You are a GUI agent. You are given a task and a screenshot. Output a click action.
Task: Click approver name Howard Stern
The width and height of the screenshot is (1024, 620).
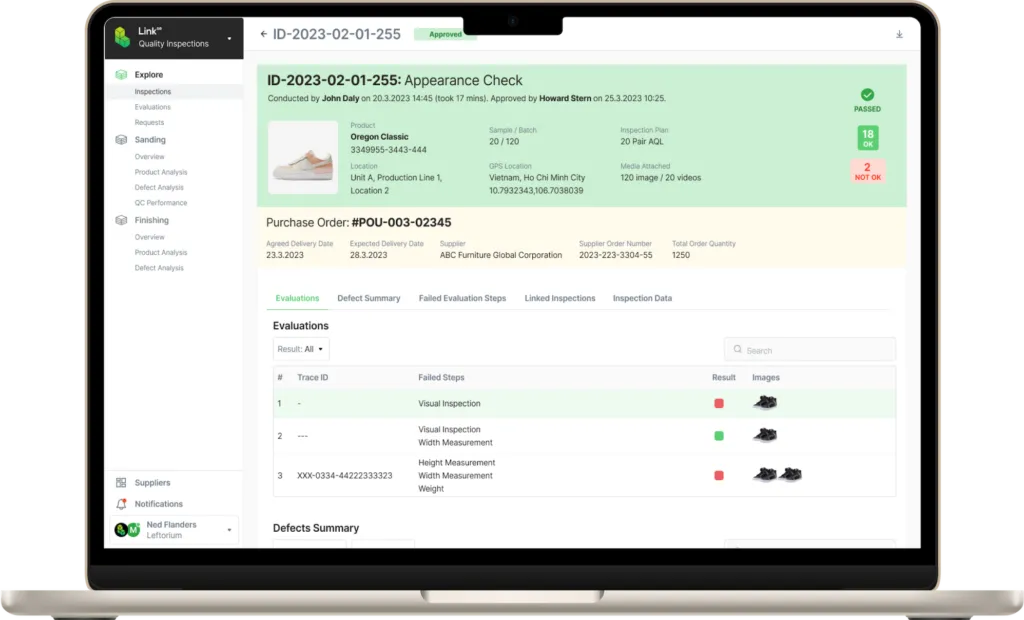(x=565, y=99)
